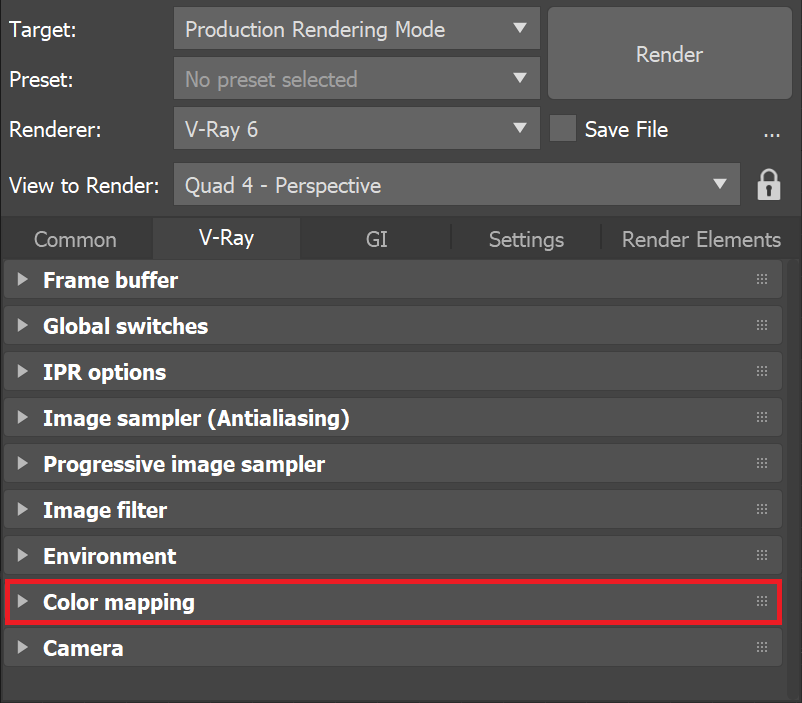This screenshot has width=802, height=703.
Task: Click the ellipsis icon next to Save File
Action: pyautogui.click(x=771, y=133)
